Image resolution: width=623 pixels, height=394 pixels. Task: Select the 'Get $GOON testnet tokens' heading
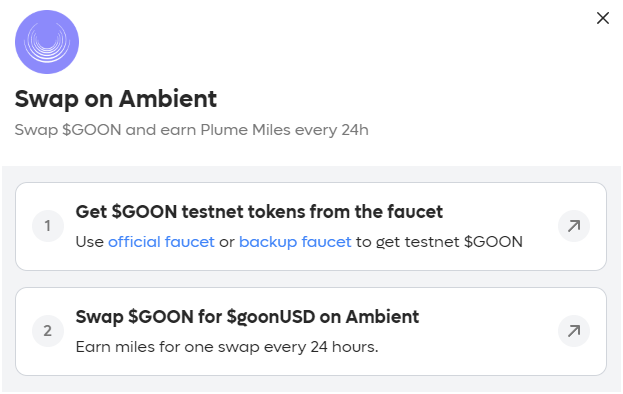click(259, 212)
